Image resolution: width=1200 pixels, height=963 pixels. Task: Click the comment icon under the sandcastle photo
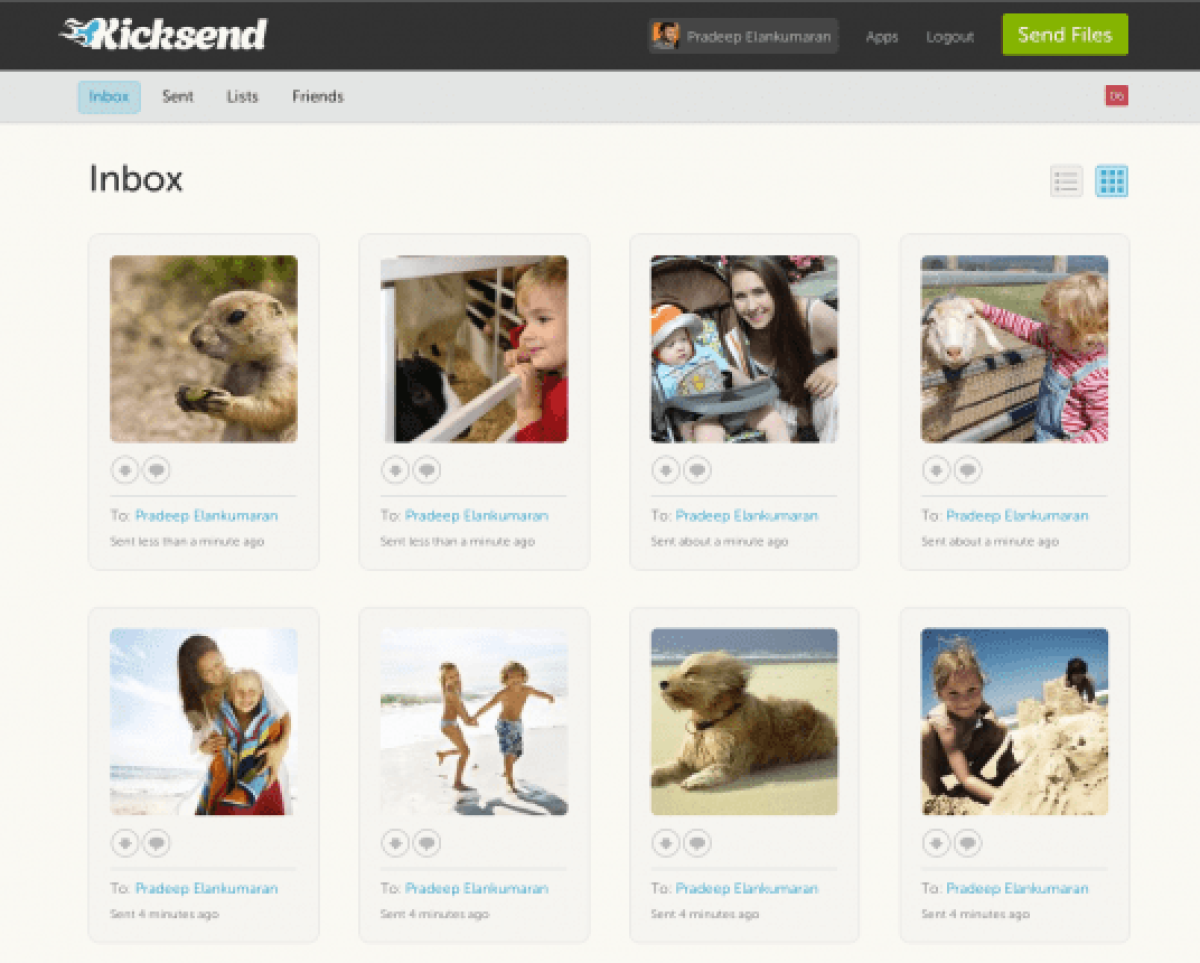tap(967, 843)
